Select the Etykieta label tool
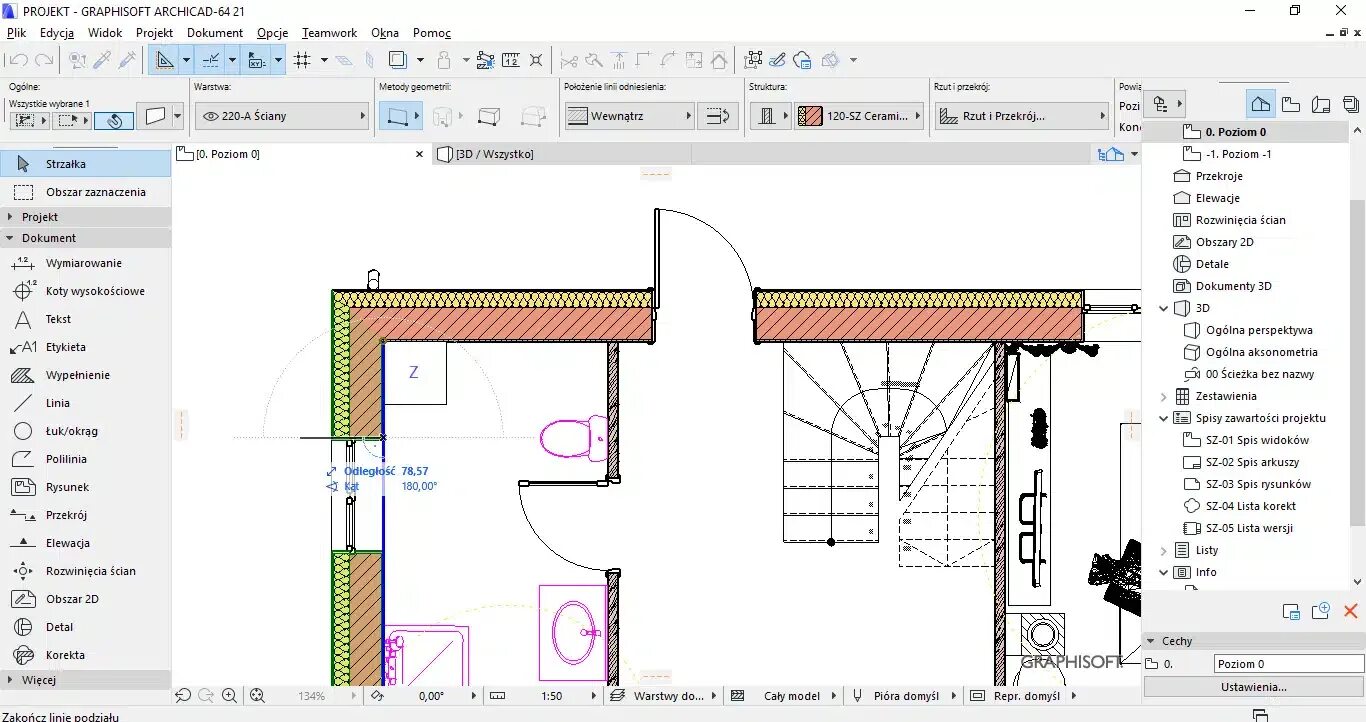Screen dimensions: 1366x722 coord(85,347)
